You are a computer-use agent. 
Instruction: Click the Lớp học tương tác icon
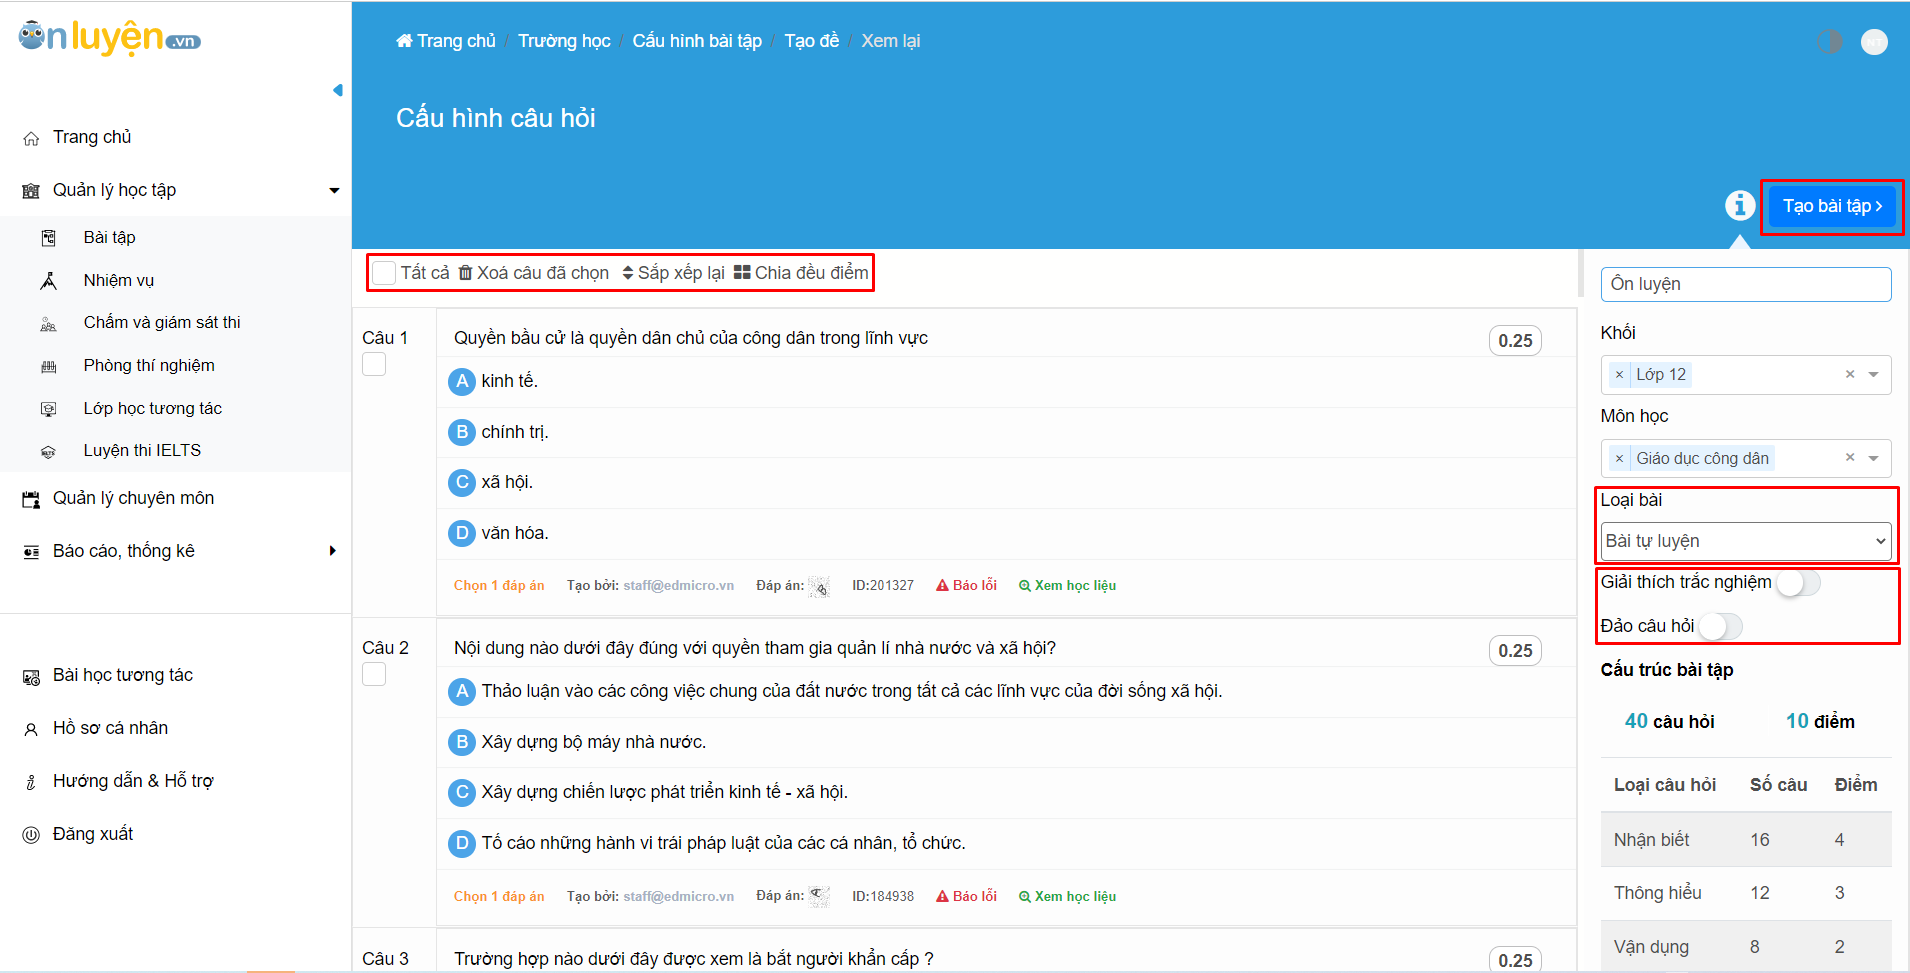48,409
